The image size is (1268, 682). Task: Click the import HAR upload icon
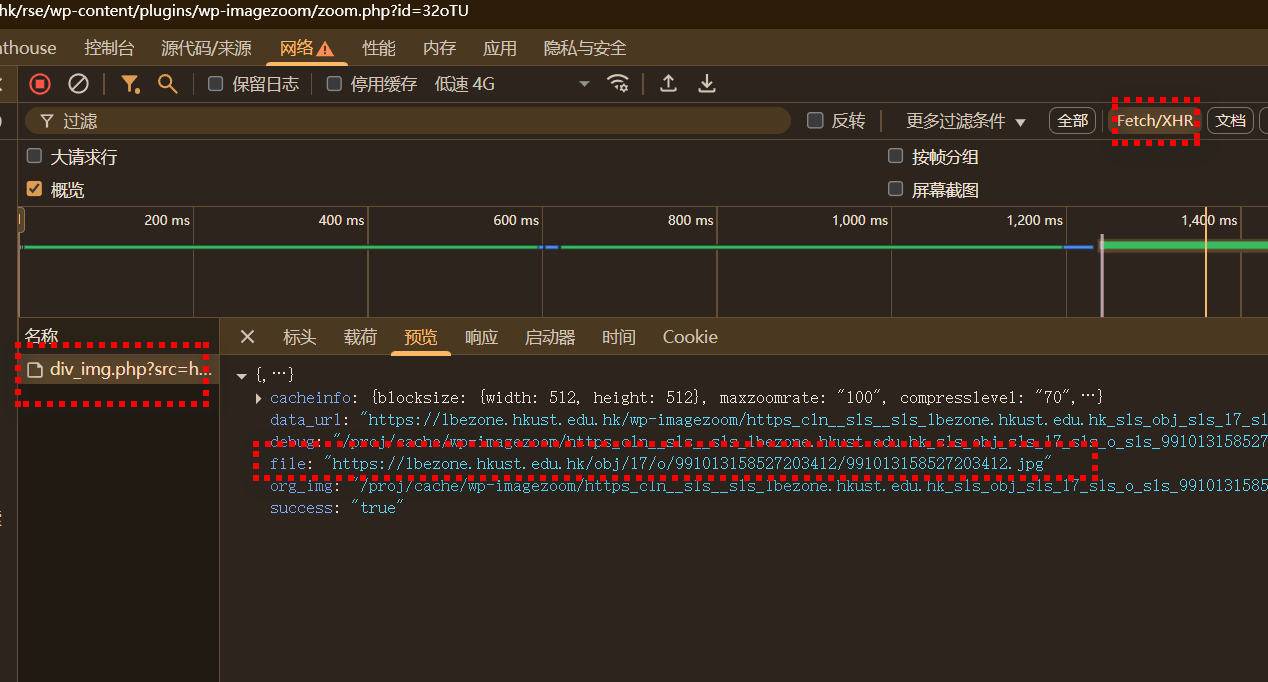point(669,84)
